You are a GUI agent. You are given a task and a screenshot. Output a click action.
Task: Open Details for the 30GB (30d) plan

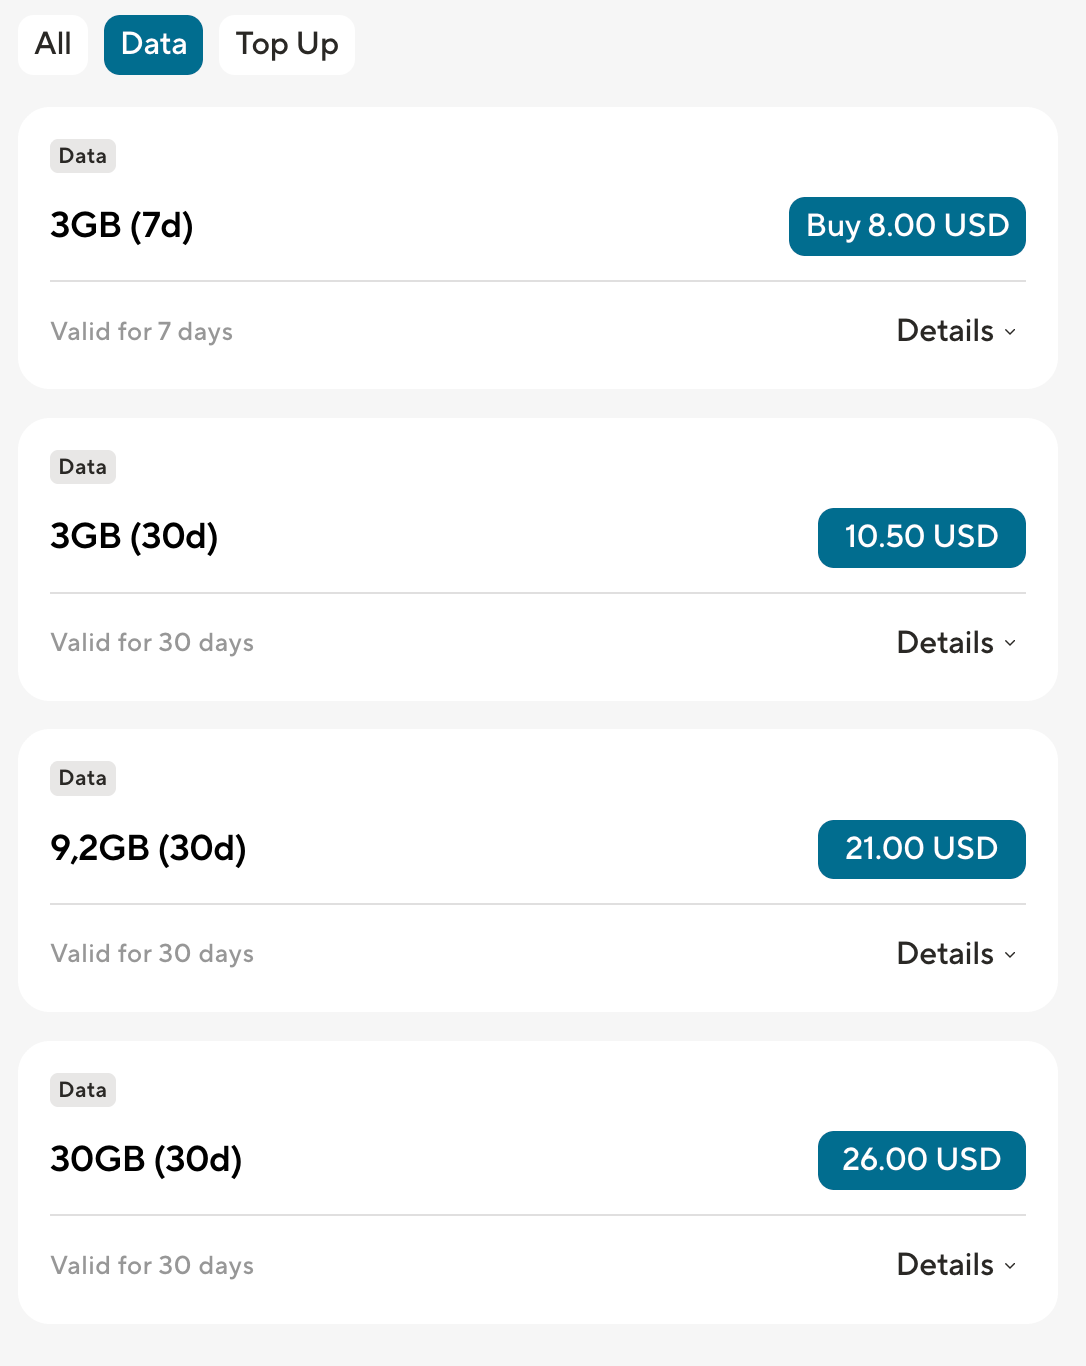(x=945, y=1265)
